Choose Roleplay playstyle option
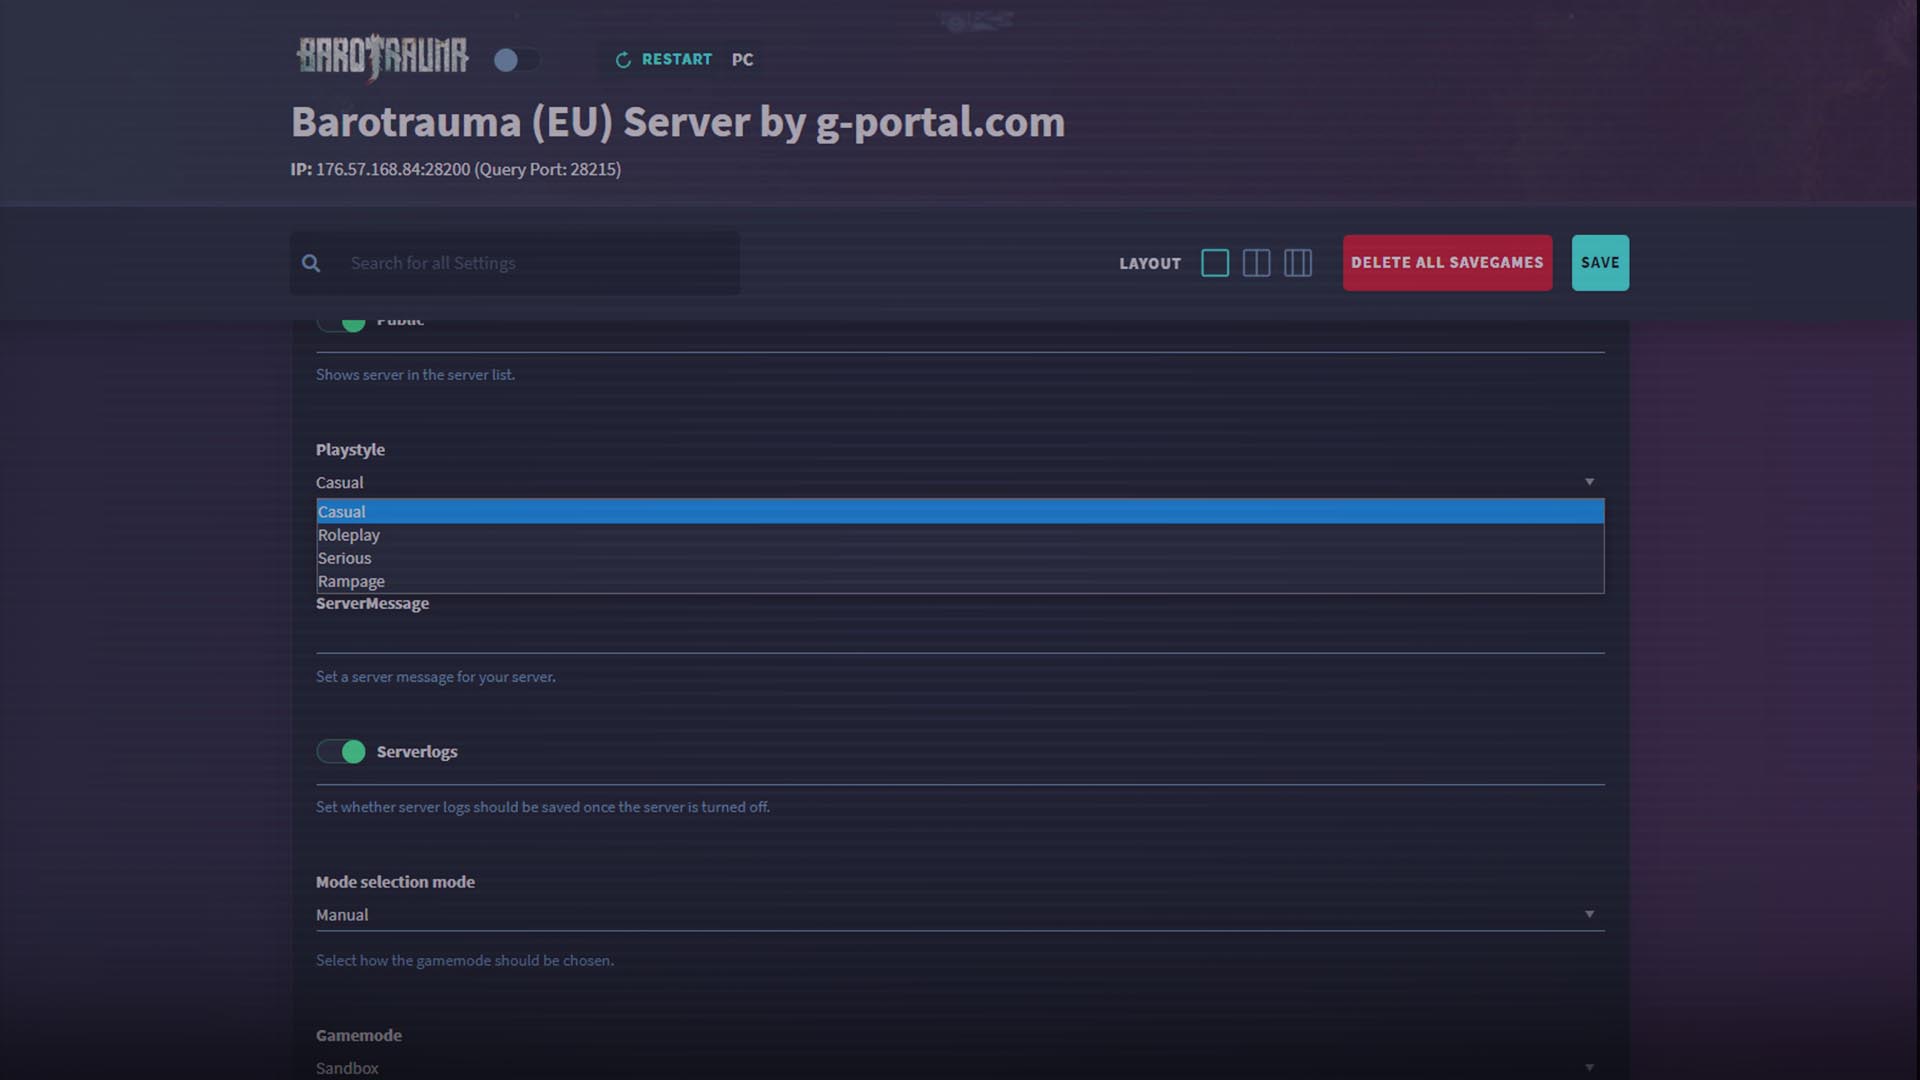1920x1080 pixels. click(960, 535)
